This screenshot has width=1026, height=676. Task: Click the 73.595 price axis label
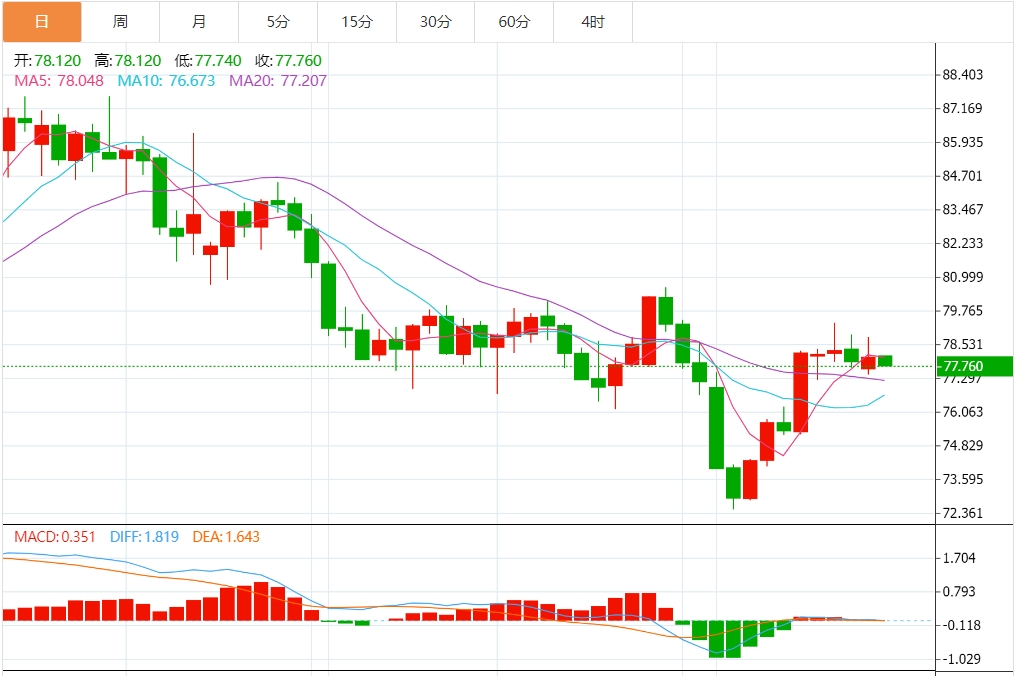point(963,480)
